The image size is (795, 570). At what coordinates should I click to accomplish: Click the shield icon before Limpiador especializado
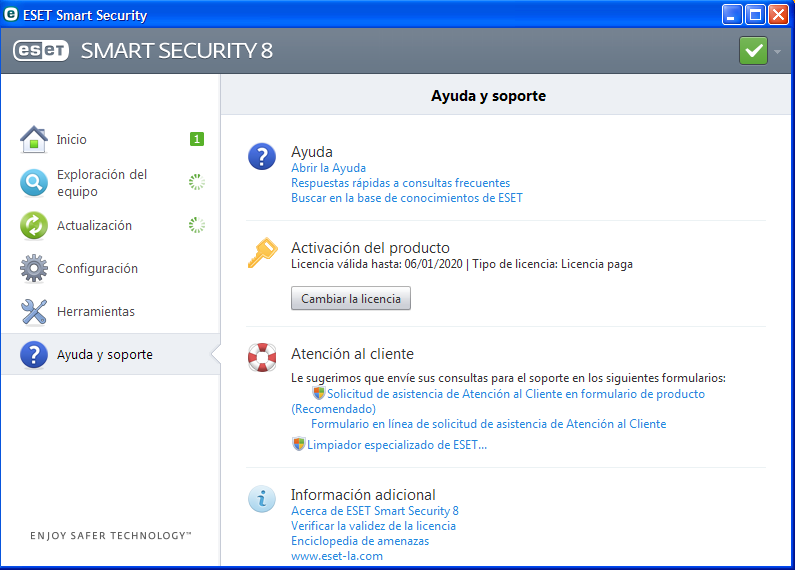(299, 444)
